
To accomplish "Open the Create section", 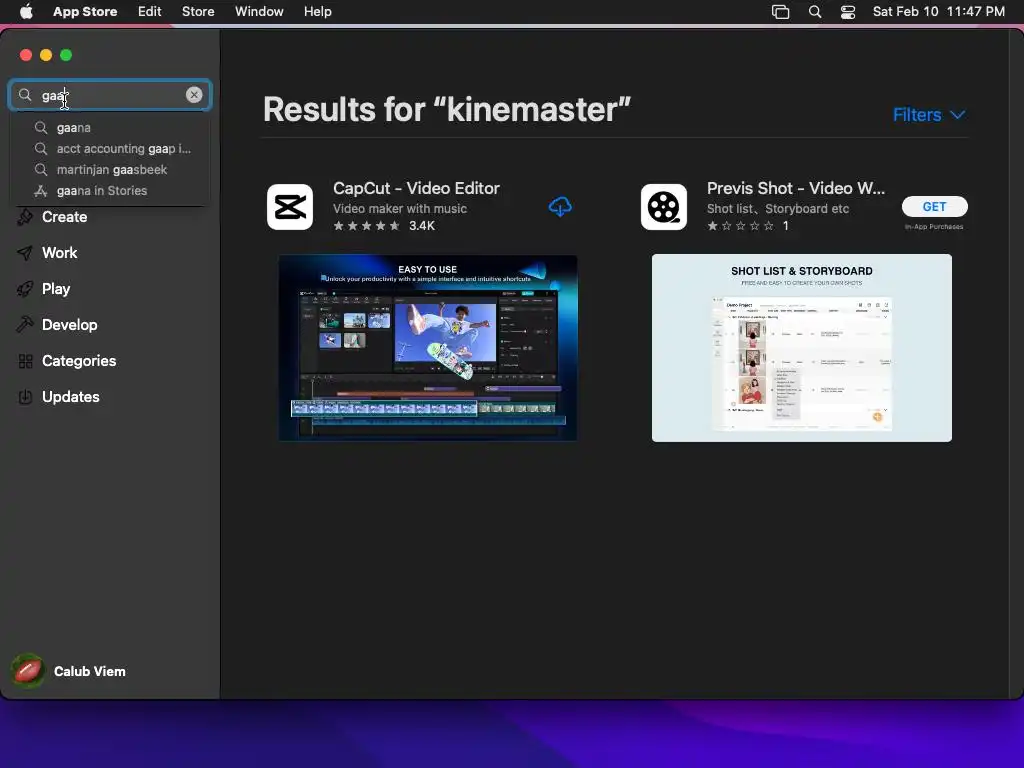I will pos(64,217).
